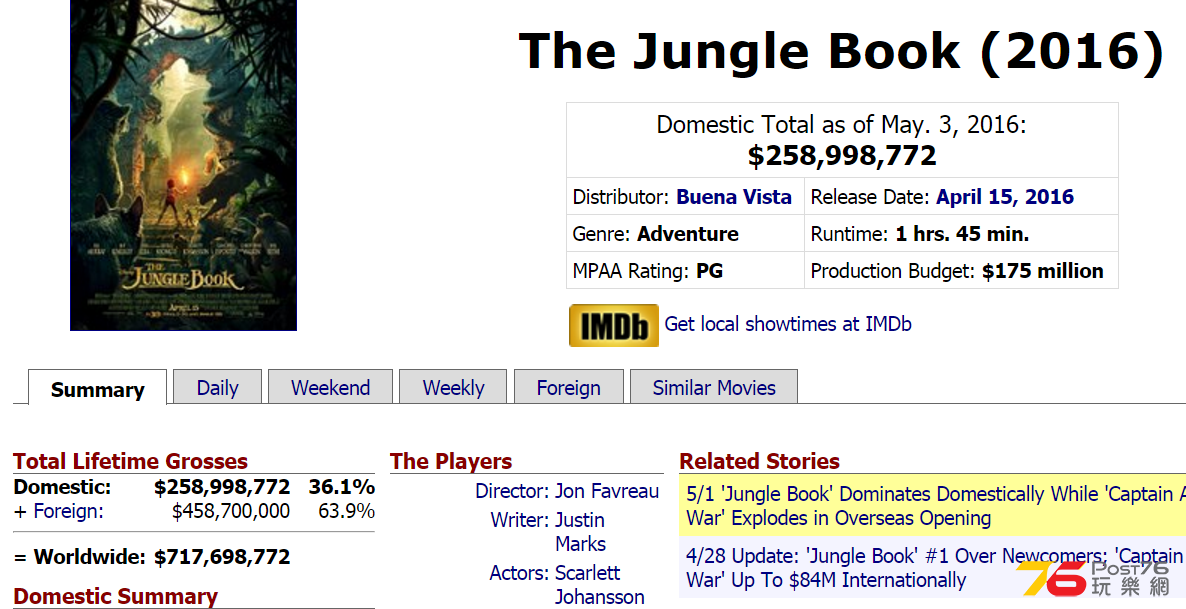Open the Similar Movies tab
1186x609 pixels.
714,387
